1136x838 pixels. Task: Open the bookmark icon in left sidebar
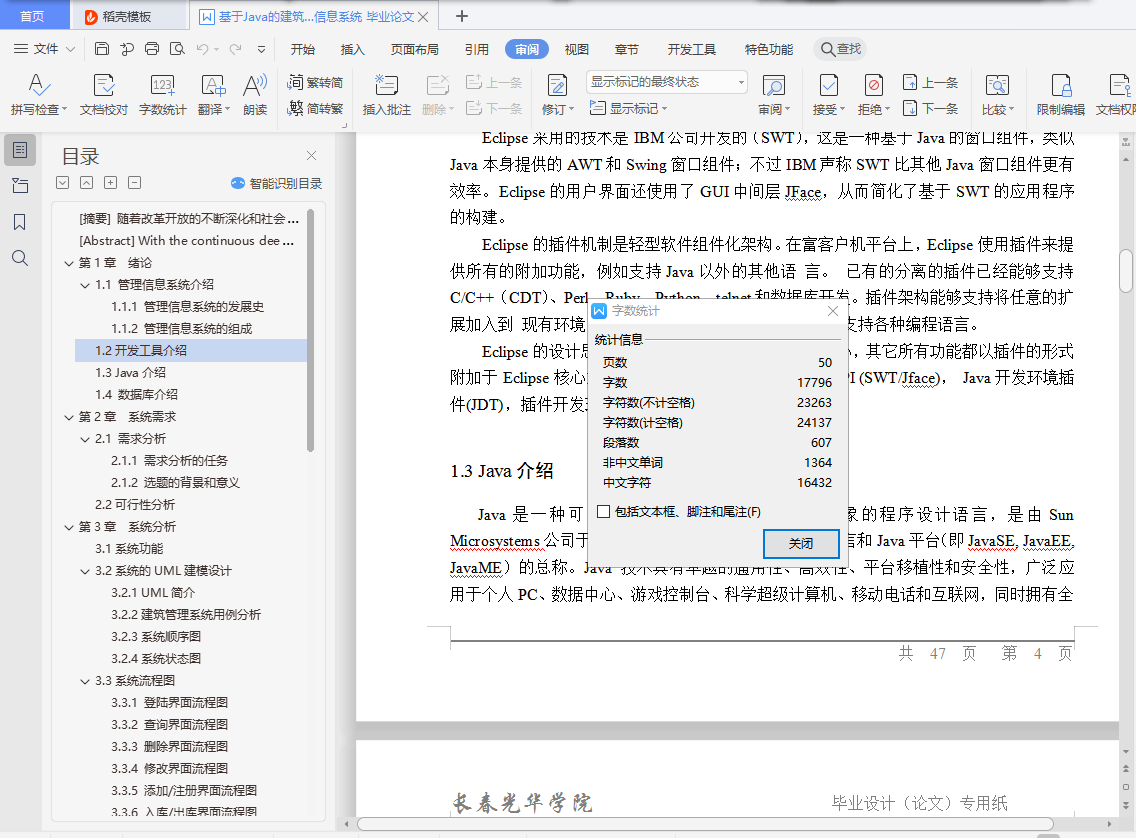click(20, 222)
